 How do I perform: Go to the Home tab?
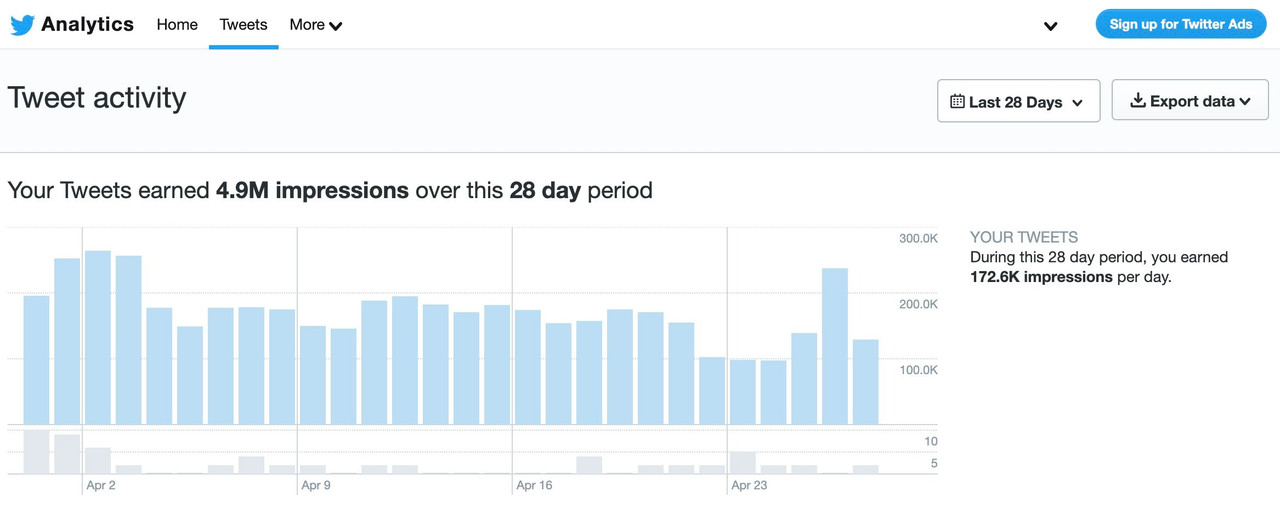click(x=177, y=25)
